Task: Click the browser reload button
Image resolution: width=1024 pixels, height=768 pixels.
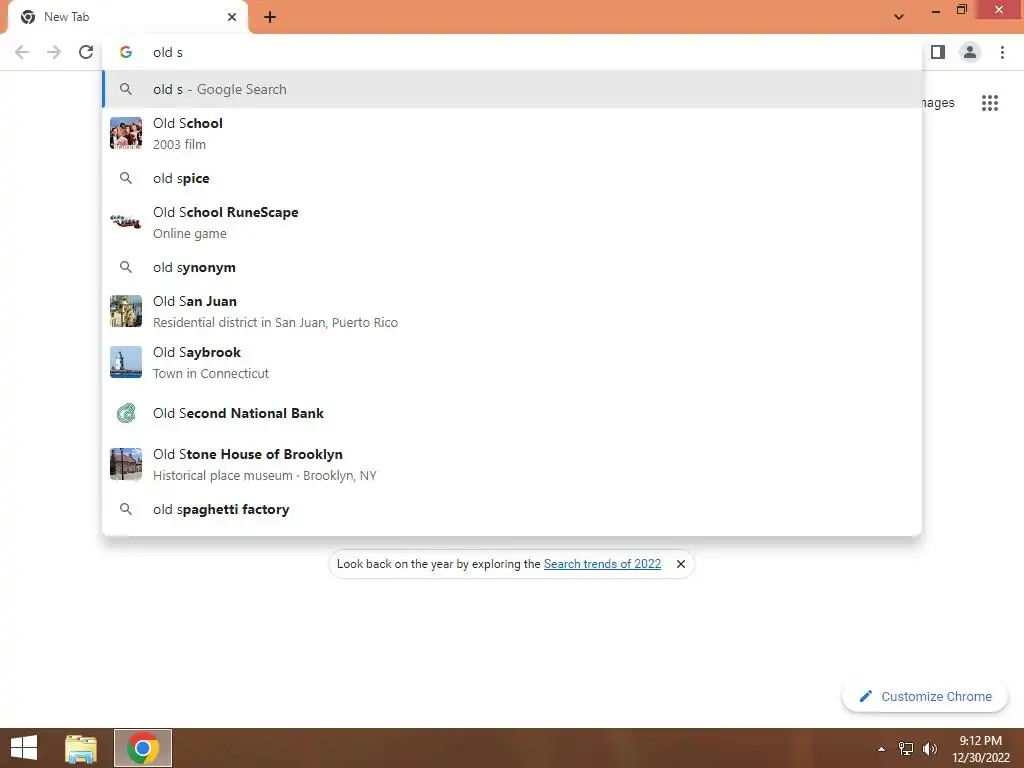Action: (x=86, y=52)
